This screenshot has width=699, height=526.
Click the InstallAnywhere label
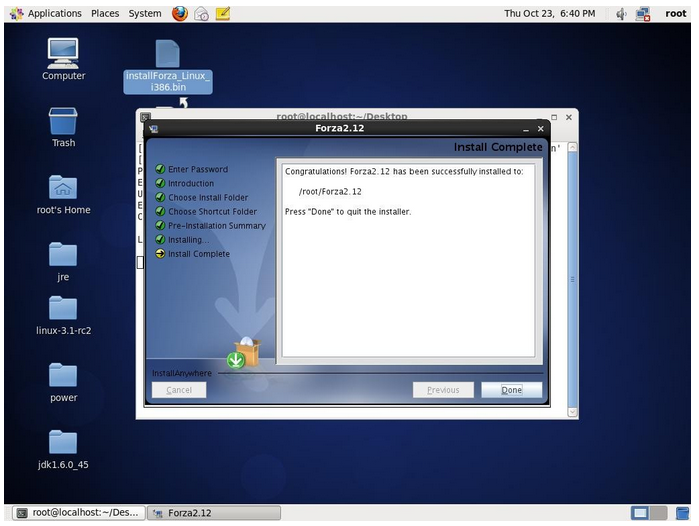181,373
